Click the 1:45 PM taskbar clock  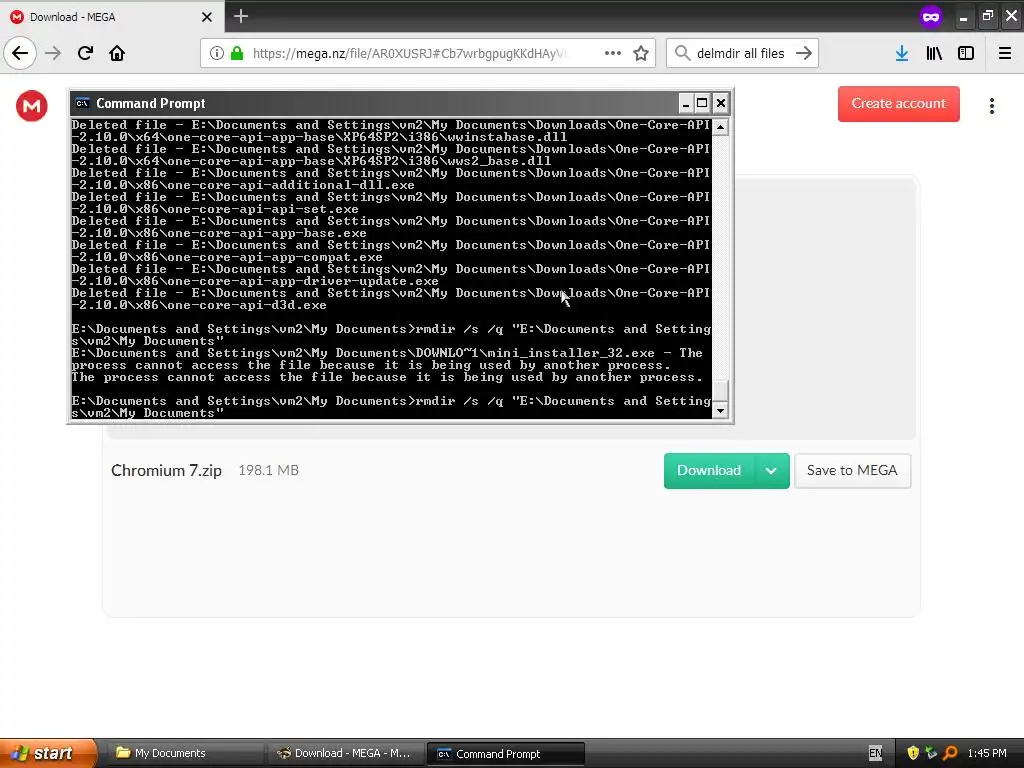click(987, 753)
